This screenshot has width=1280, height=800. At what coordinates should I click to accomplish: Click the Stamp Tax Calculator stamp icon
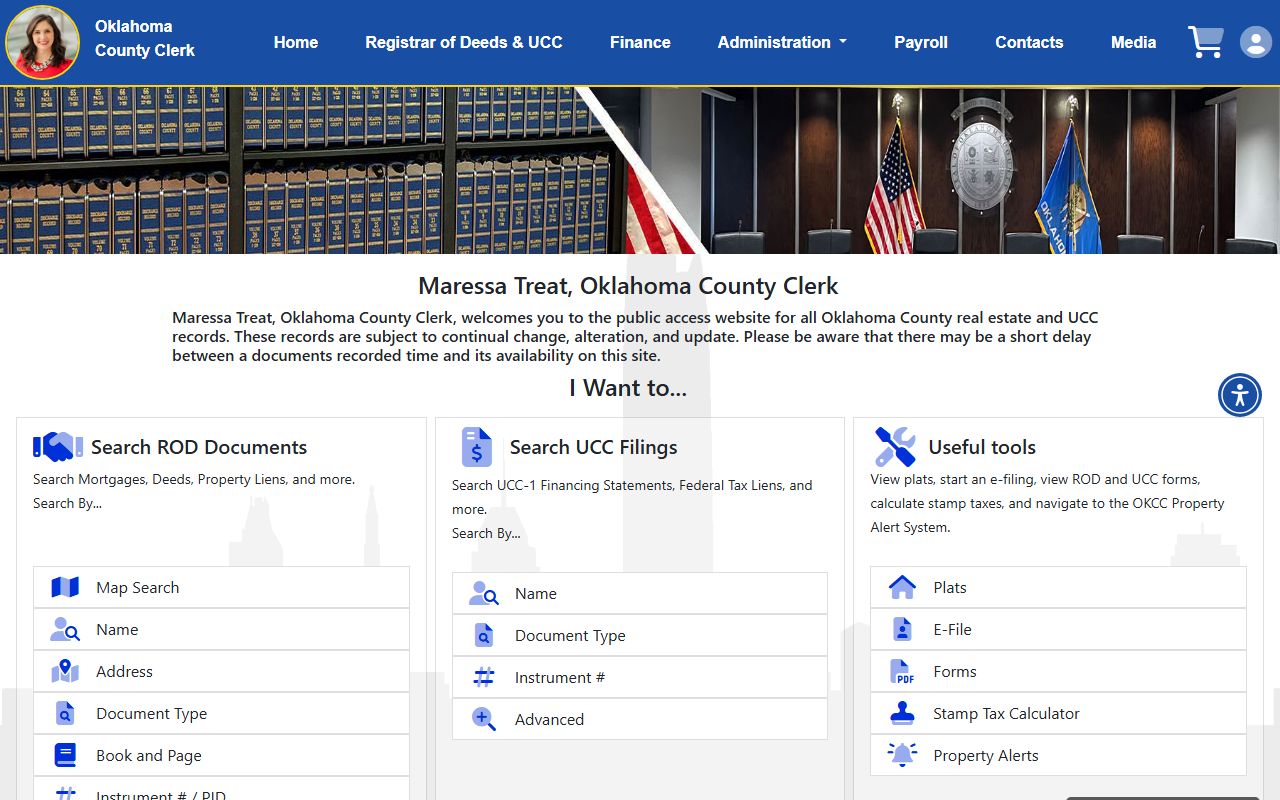pos(902,713)
